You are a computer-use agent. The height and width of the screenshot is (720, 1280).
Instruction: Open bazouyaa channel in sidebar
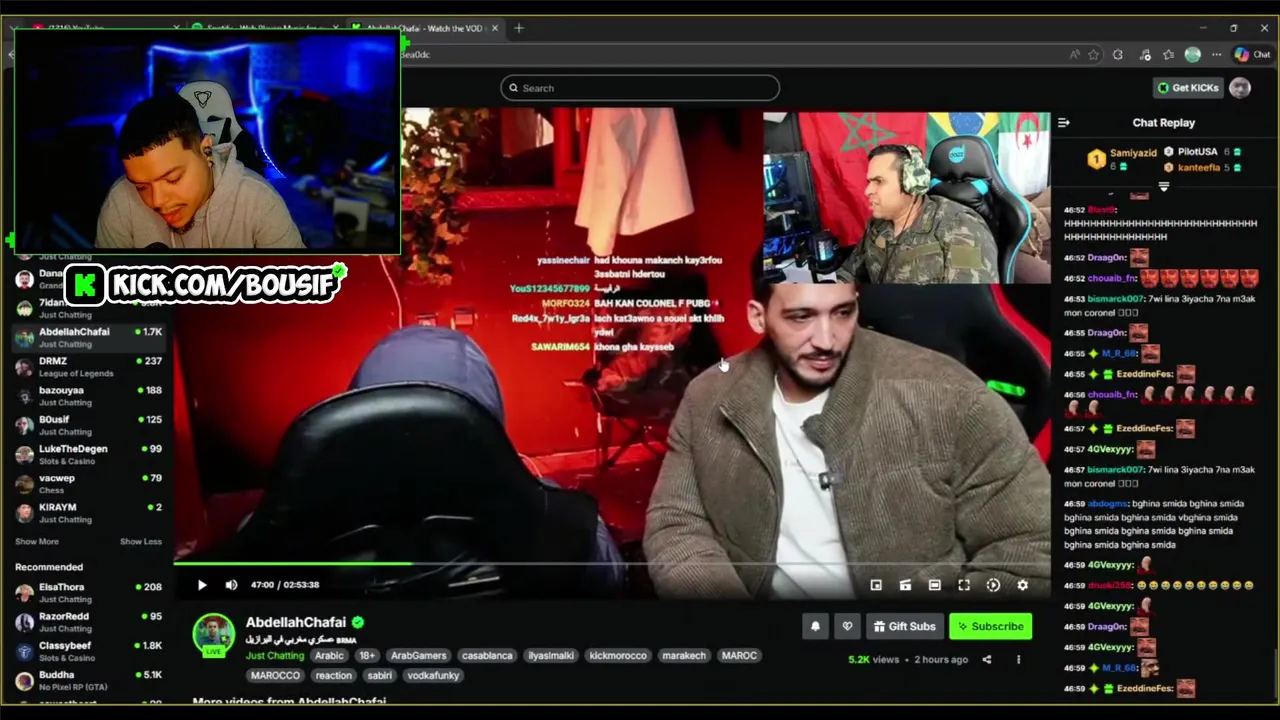[x=88, y=396]
